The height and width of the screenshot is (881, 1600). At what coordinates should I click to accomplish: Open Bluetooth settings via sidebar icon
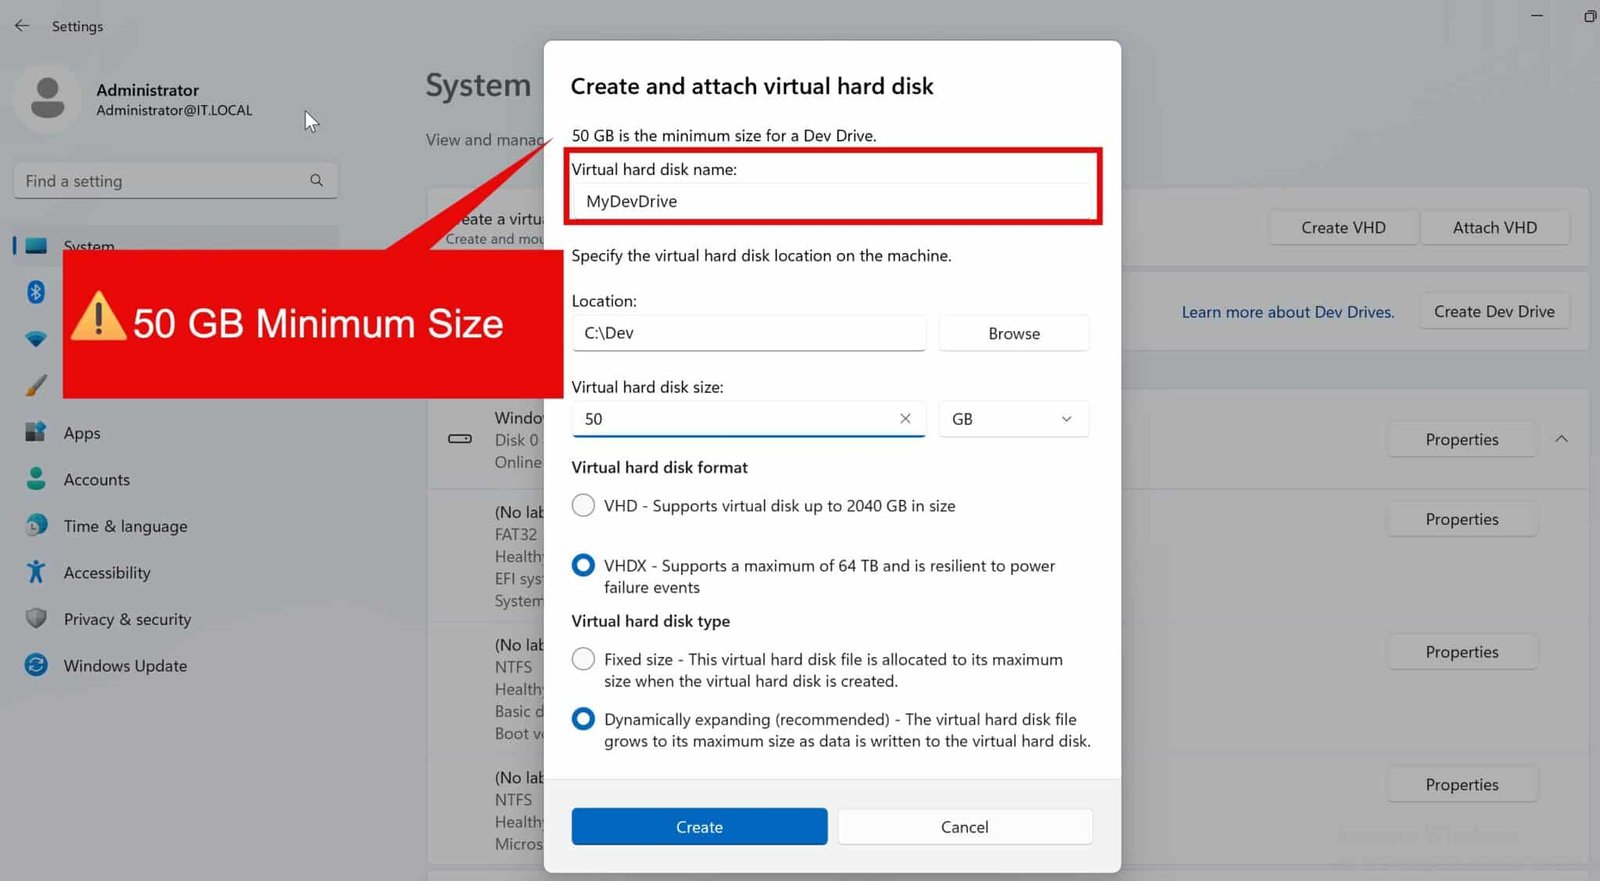(x=36, y=291)
